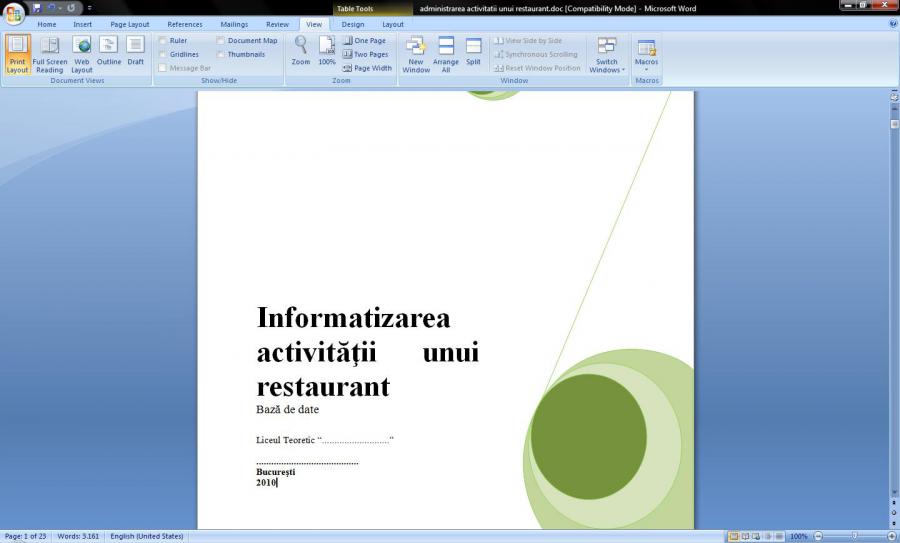Click the zoom slider in status bar
This screenshot has width=900, height=543.
[852, 537]
